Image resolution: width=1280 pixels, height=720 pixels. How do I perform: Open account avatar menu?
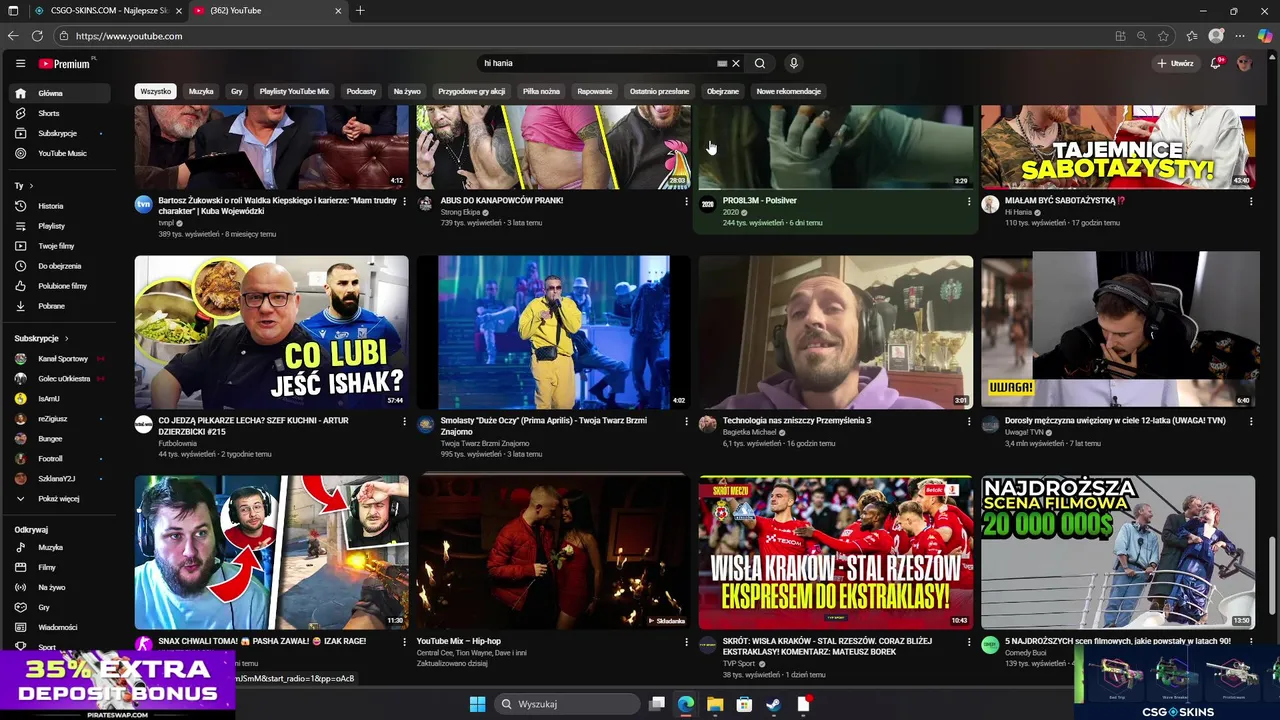tap(1244, 63)
